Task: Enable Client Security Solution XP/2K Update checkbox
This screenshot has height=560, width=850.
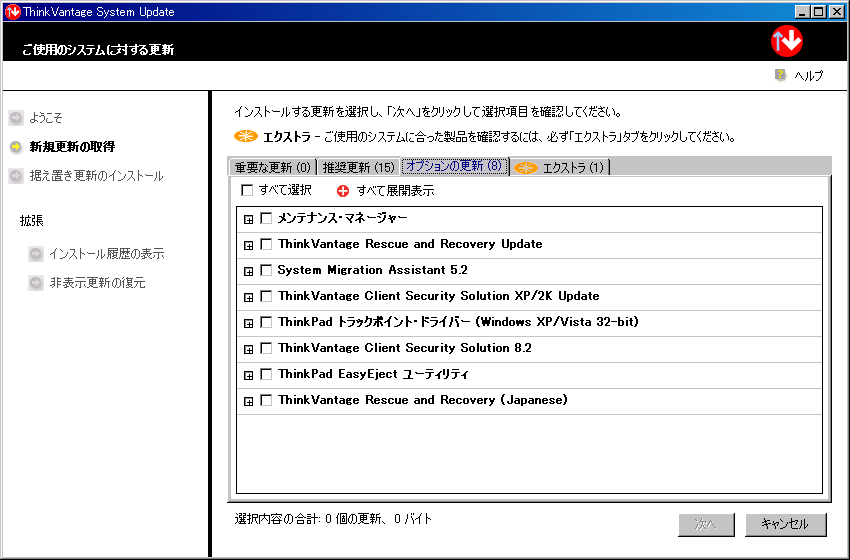Action: coord(266,296)
